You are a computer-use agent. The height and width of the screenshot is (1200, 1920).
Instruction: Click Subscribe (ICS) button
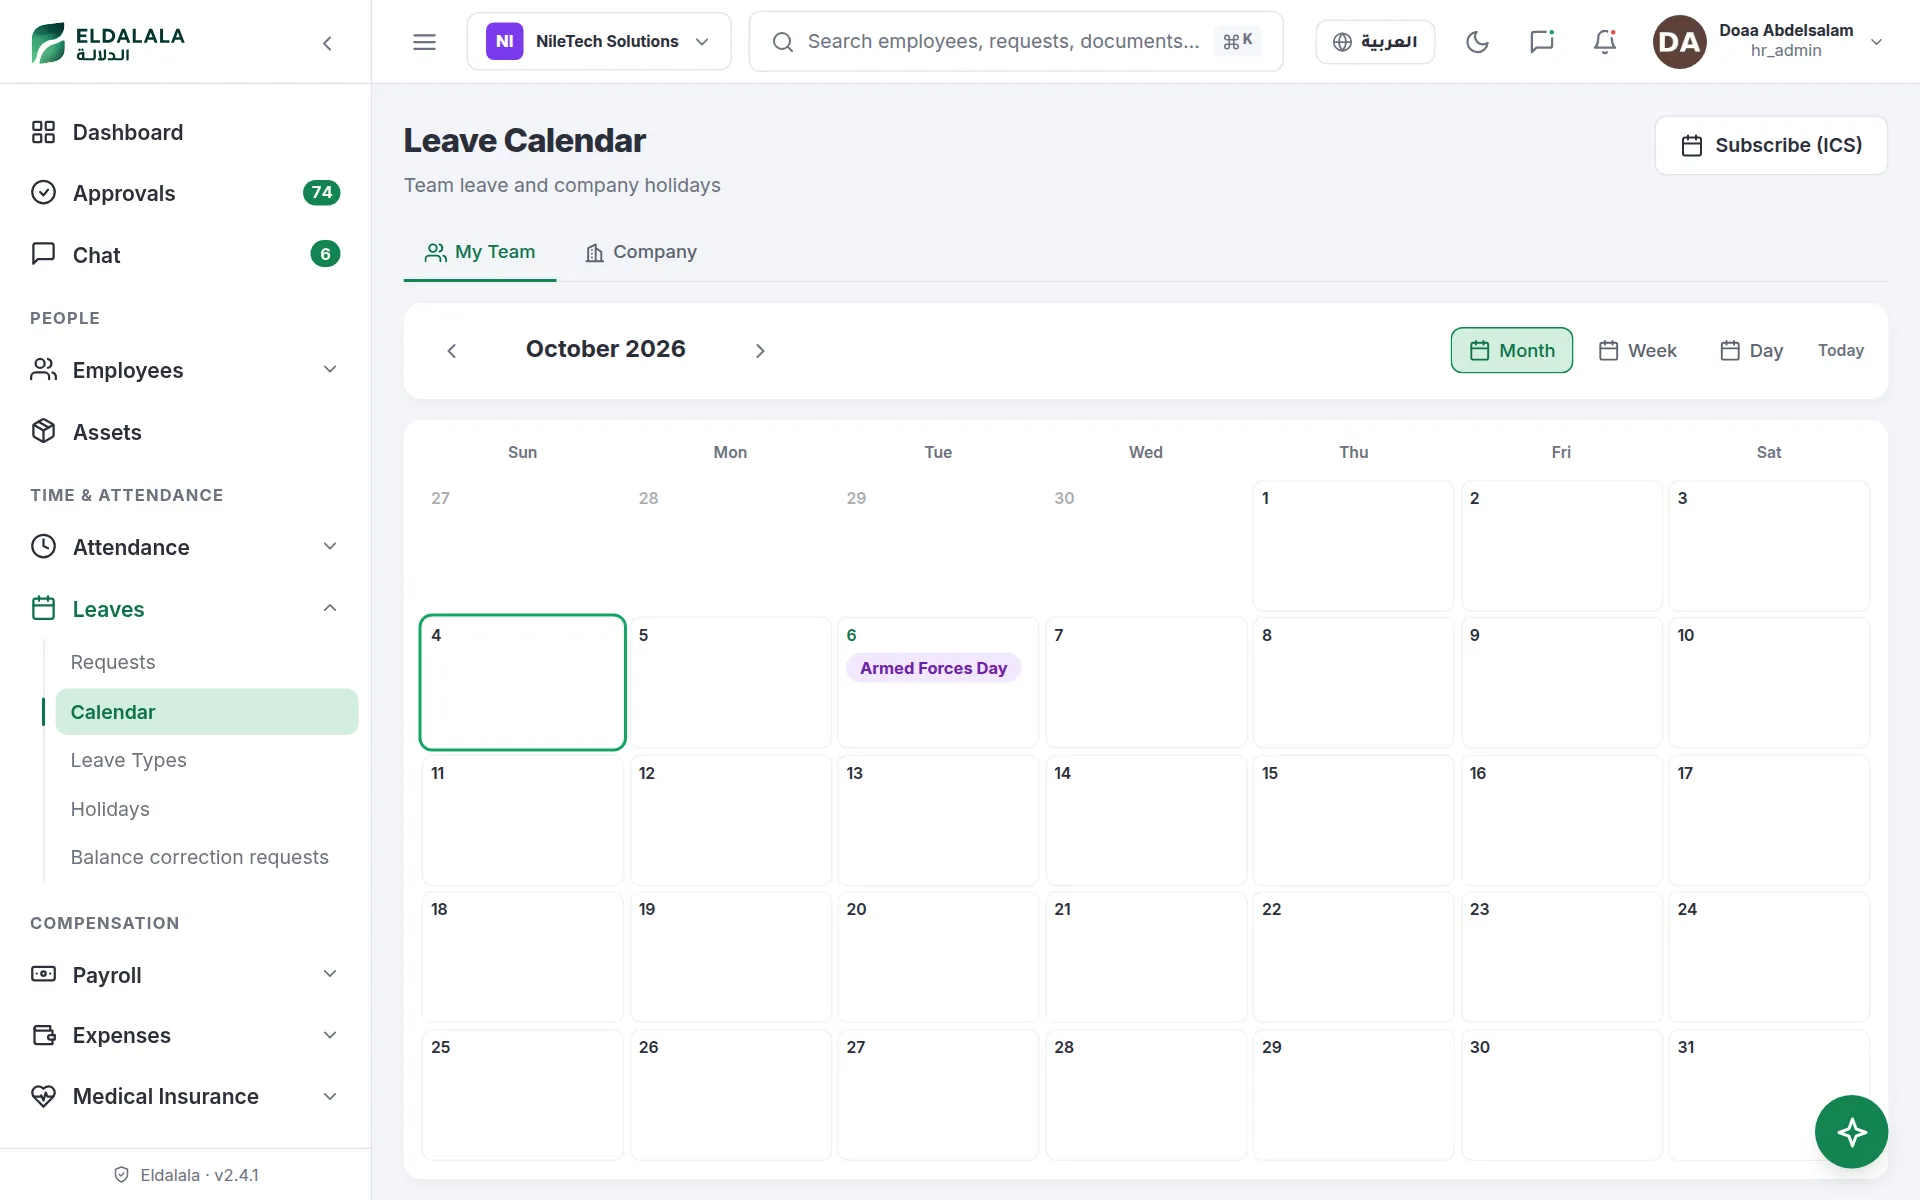tap(1771, 146)
